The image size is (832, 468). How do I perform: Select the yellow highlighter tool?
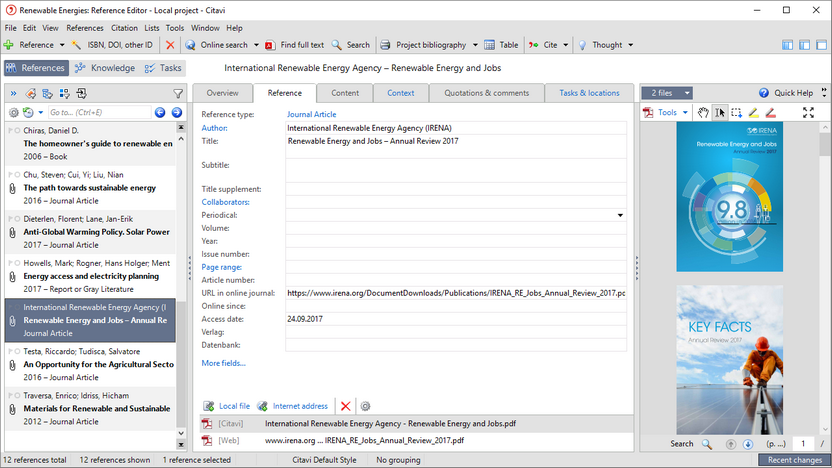point(753,112)
